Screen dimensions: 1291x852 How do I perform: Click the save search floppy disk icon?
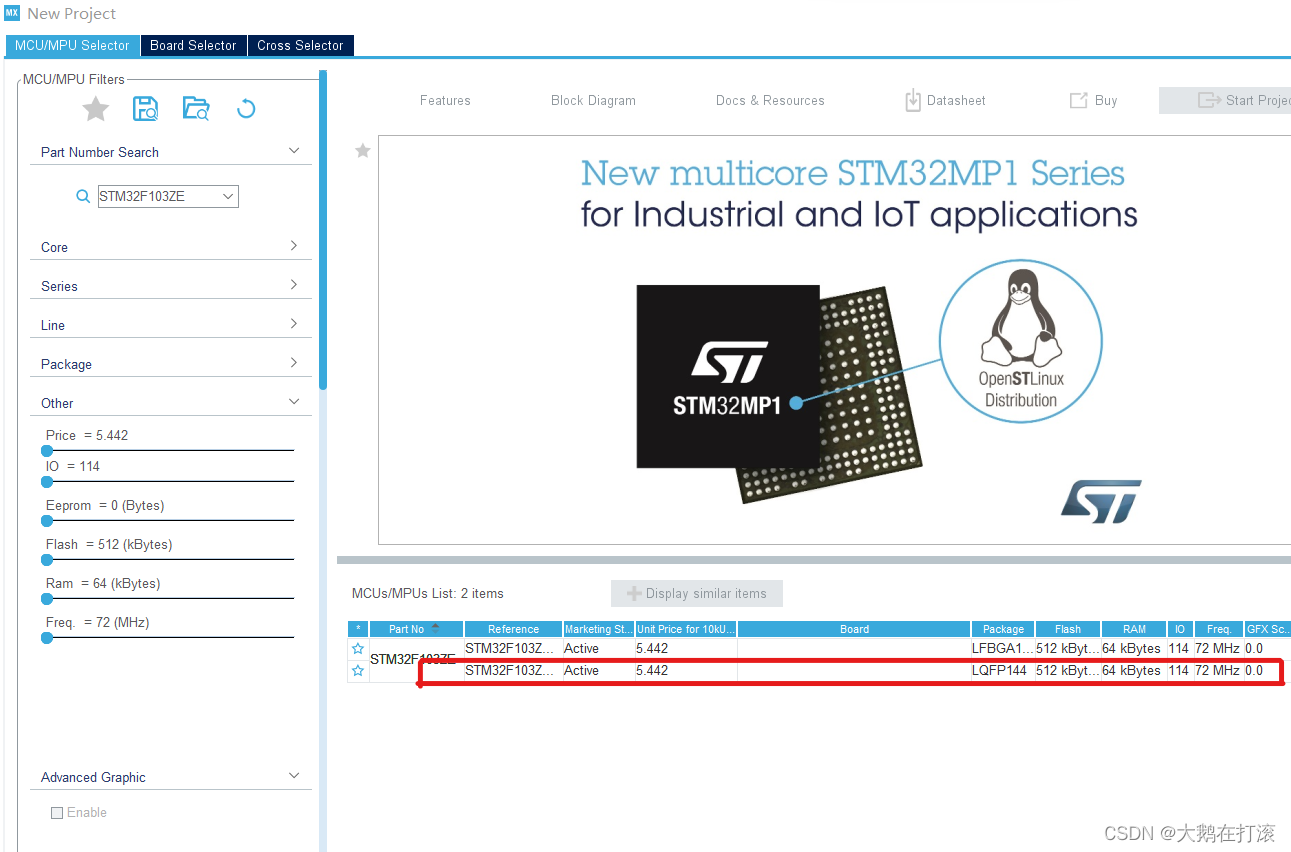[x=145, y=109]
